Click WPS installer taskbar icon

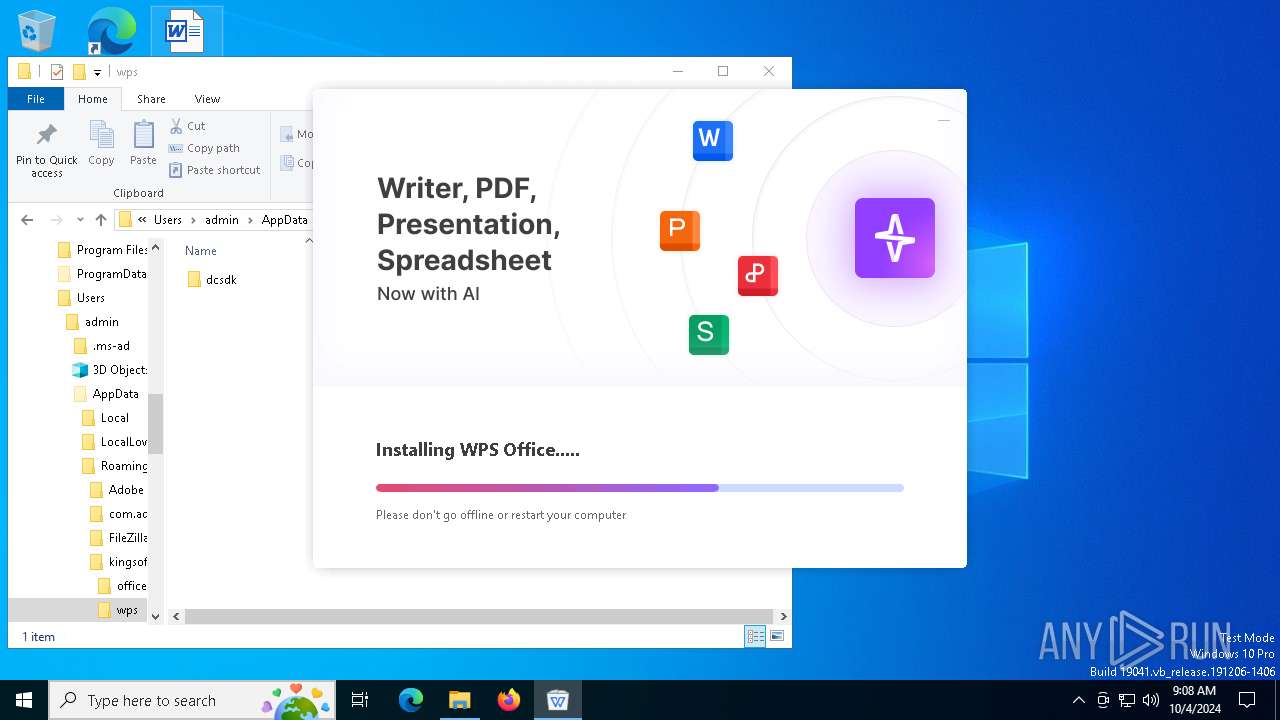[558, 700]
